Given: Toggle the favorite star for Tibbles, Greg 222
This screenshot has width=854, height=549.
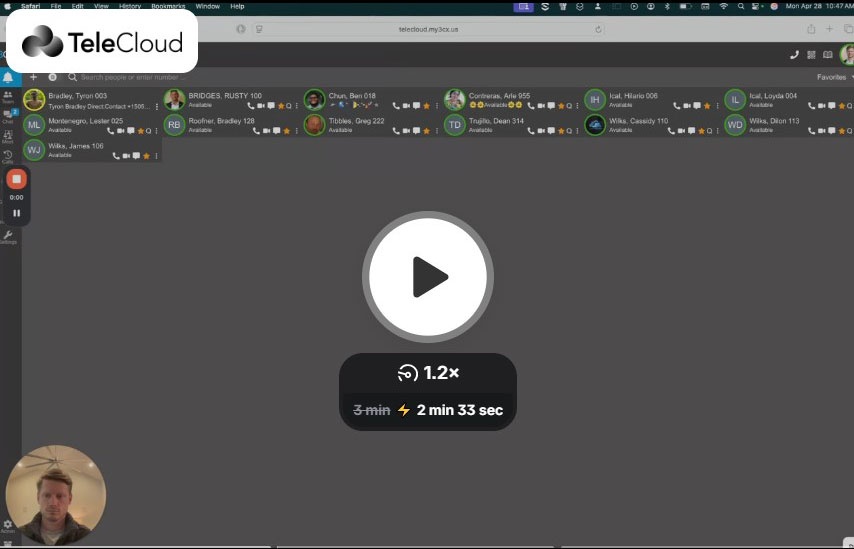Looking at the screenshot, I should pyautogui.click(x=426, y=131).
